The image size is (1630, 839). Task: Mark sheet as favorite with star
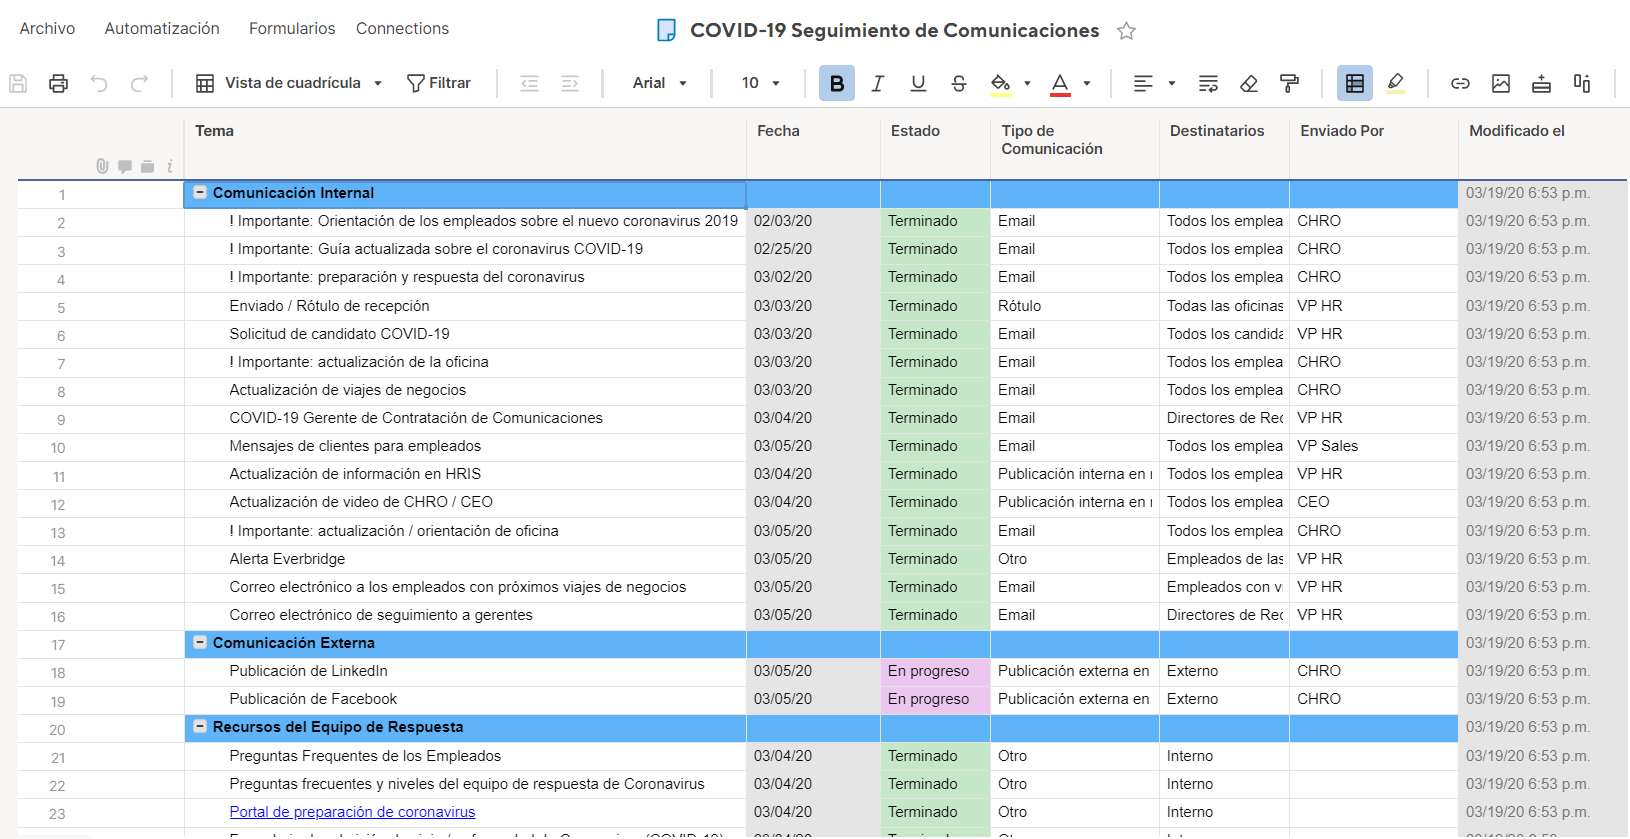pos(1126,31)
